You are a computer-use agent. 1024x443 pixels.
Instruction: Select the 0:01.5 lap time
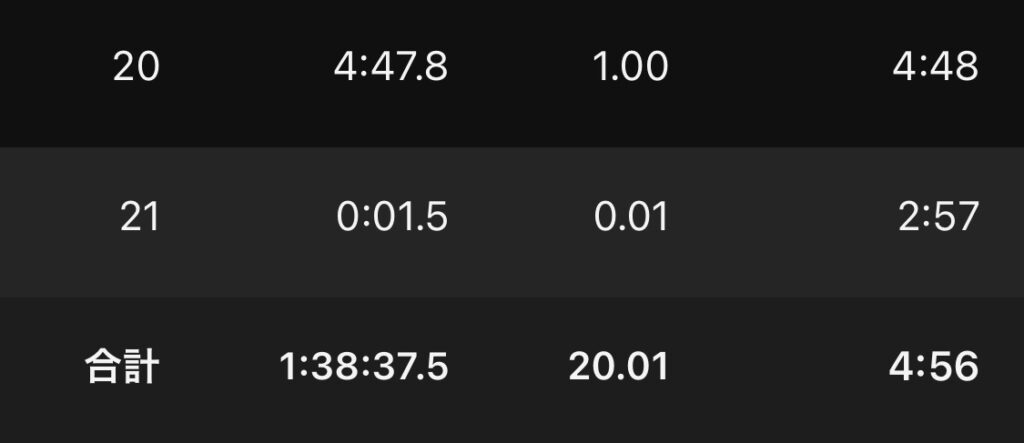[x=390, y=217]
